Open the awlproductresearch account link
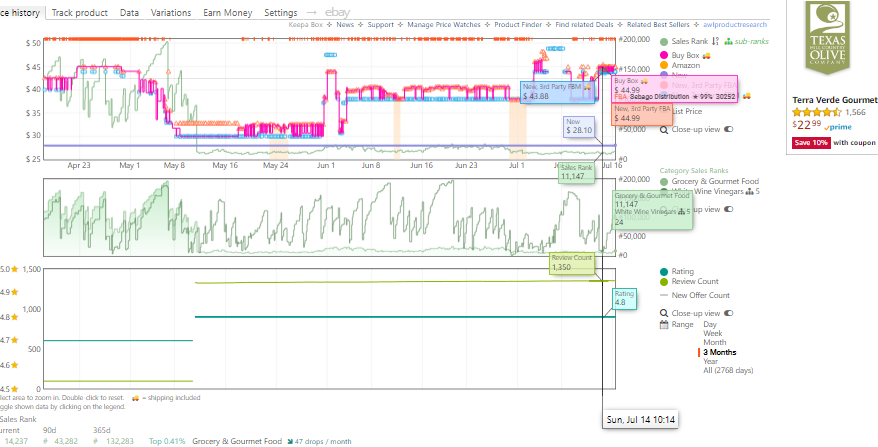Image resolution: width=878 pixels, height=447 pixels. (735, 25)
